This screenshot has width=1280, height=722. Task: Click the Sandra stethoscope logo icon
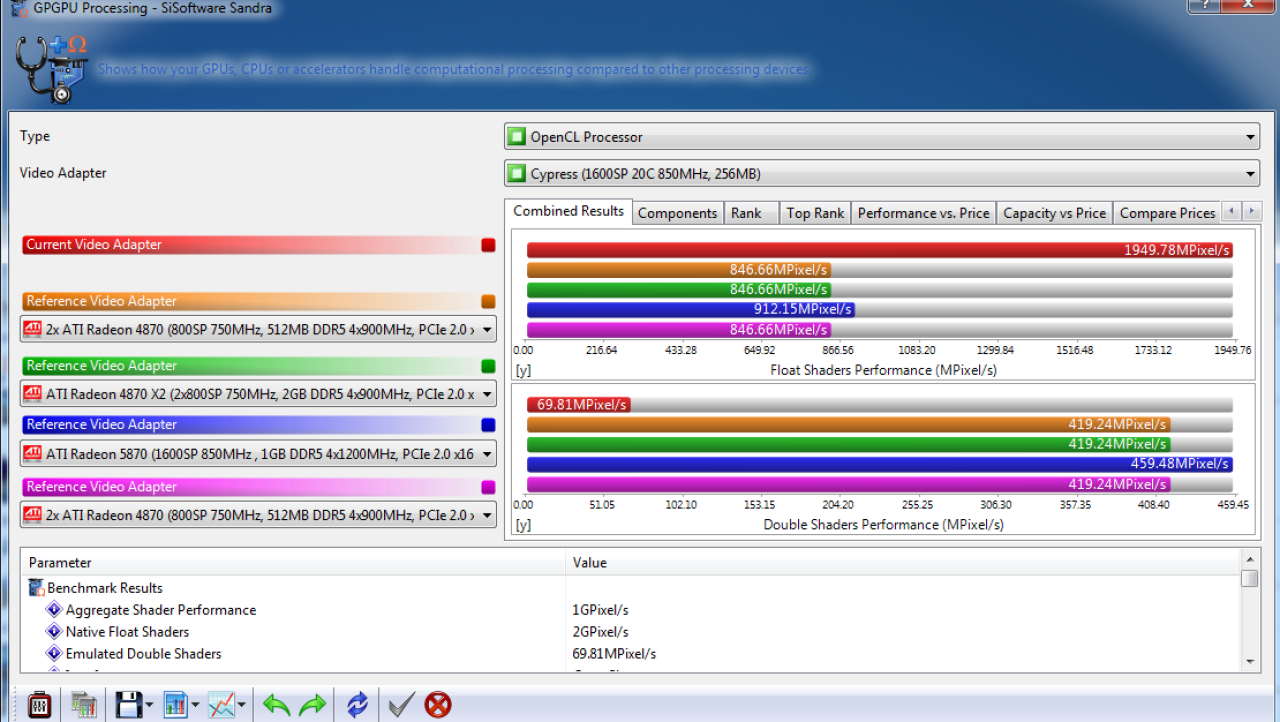pyautogui.click(x=52, y=68)
